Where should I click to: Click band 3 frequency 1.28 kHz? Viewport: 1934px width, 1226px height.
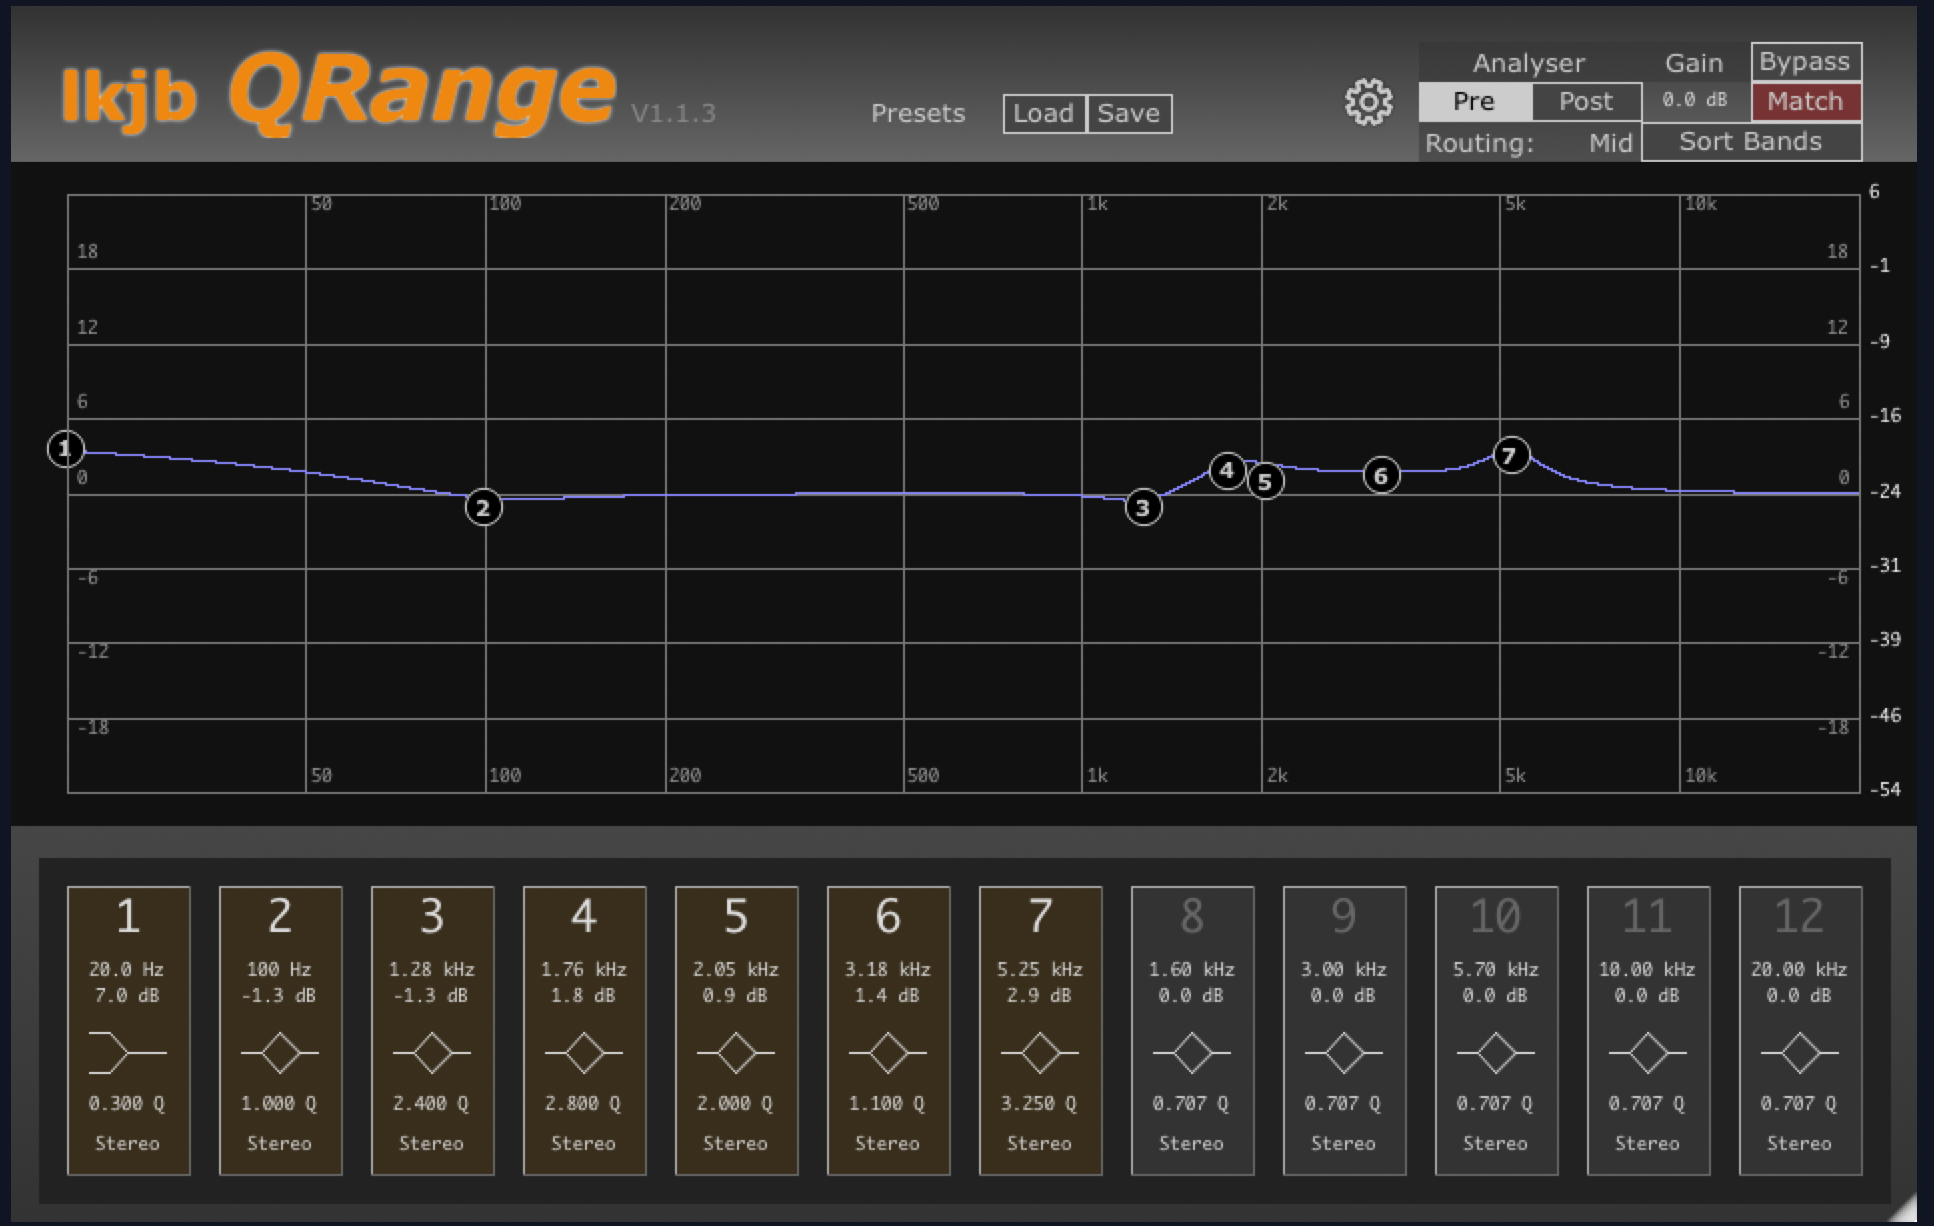click(432, 969)
